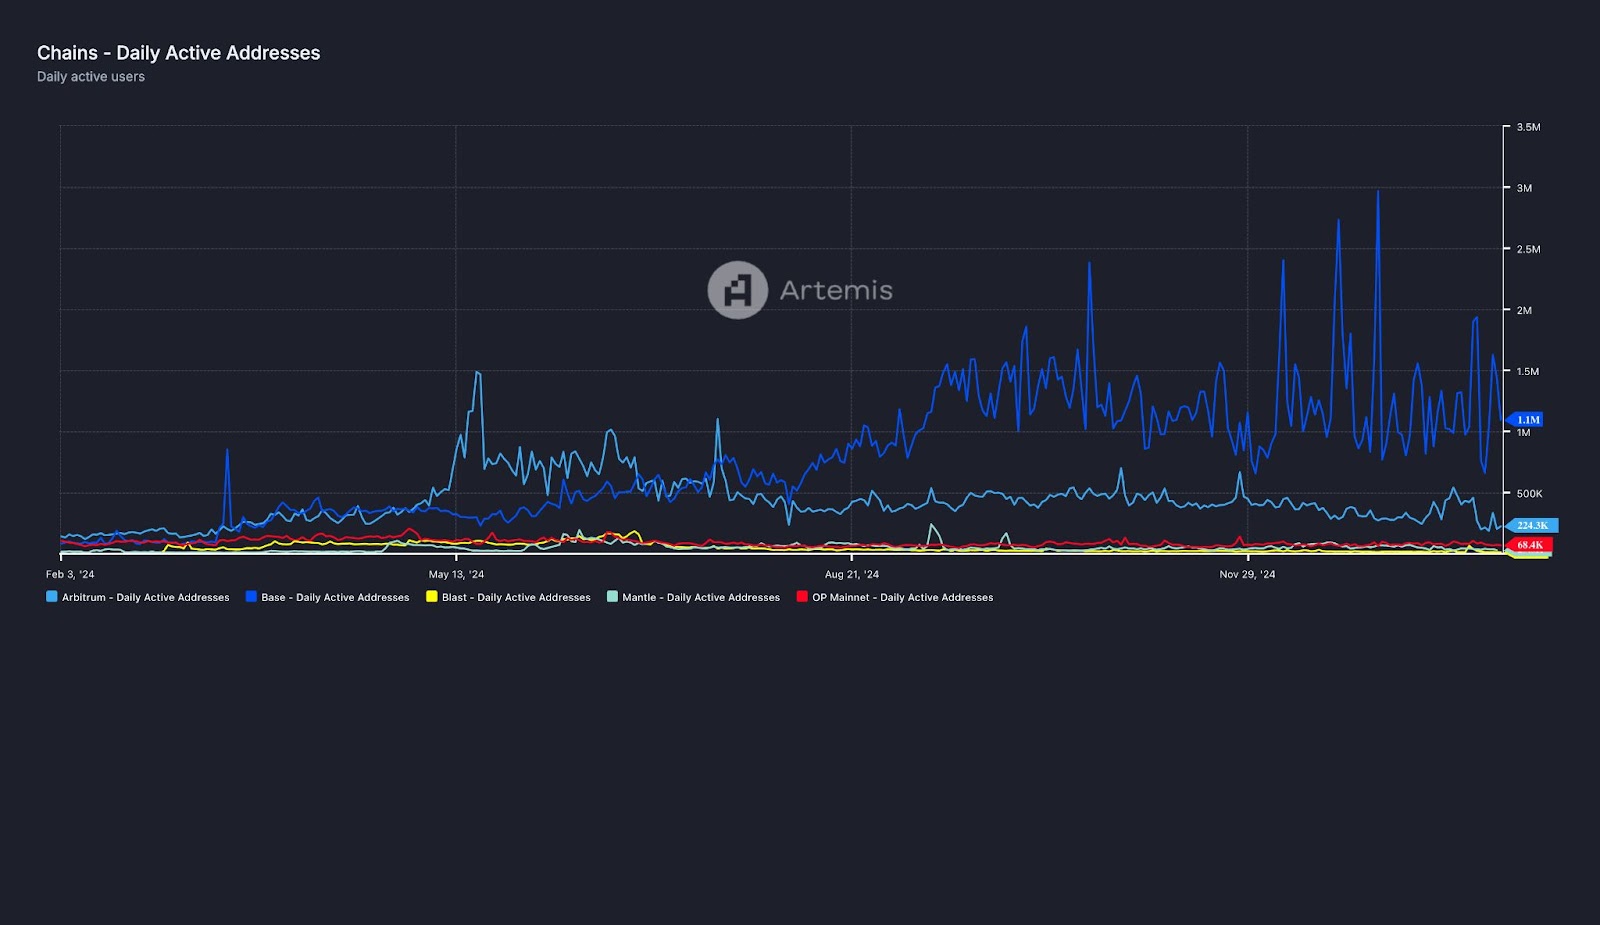The image size is (1600, 925).
Task: Click the teal Mantle legend swatch
Action: [x=613, y=596]
